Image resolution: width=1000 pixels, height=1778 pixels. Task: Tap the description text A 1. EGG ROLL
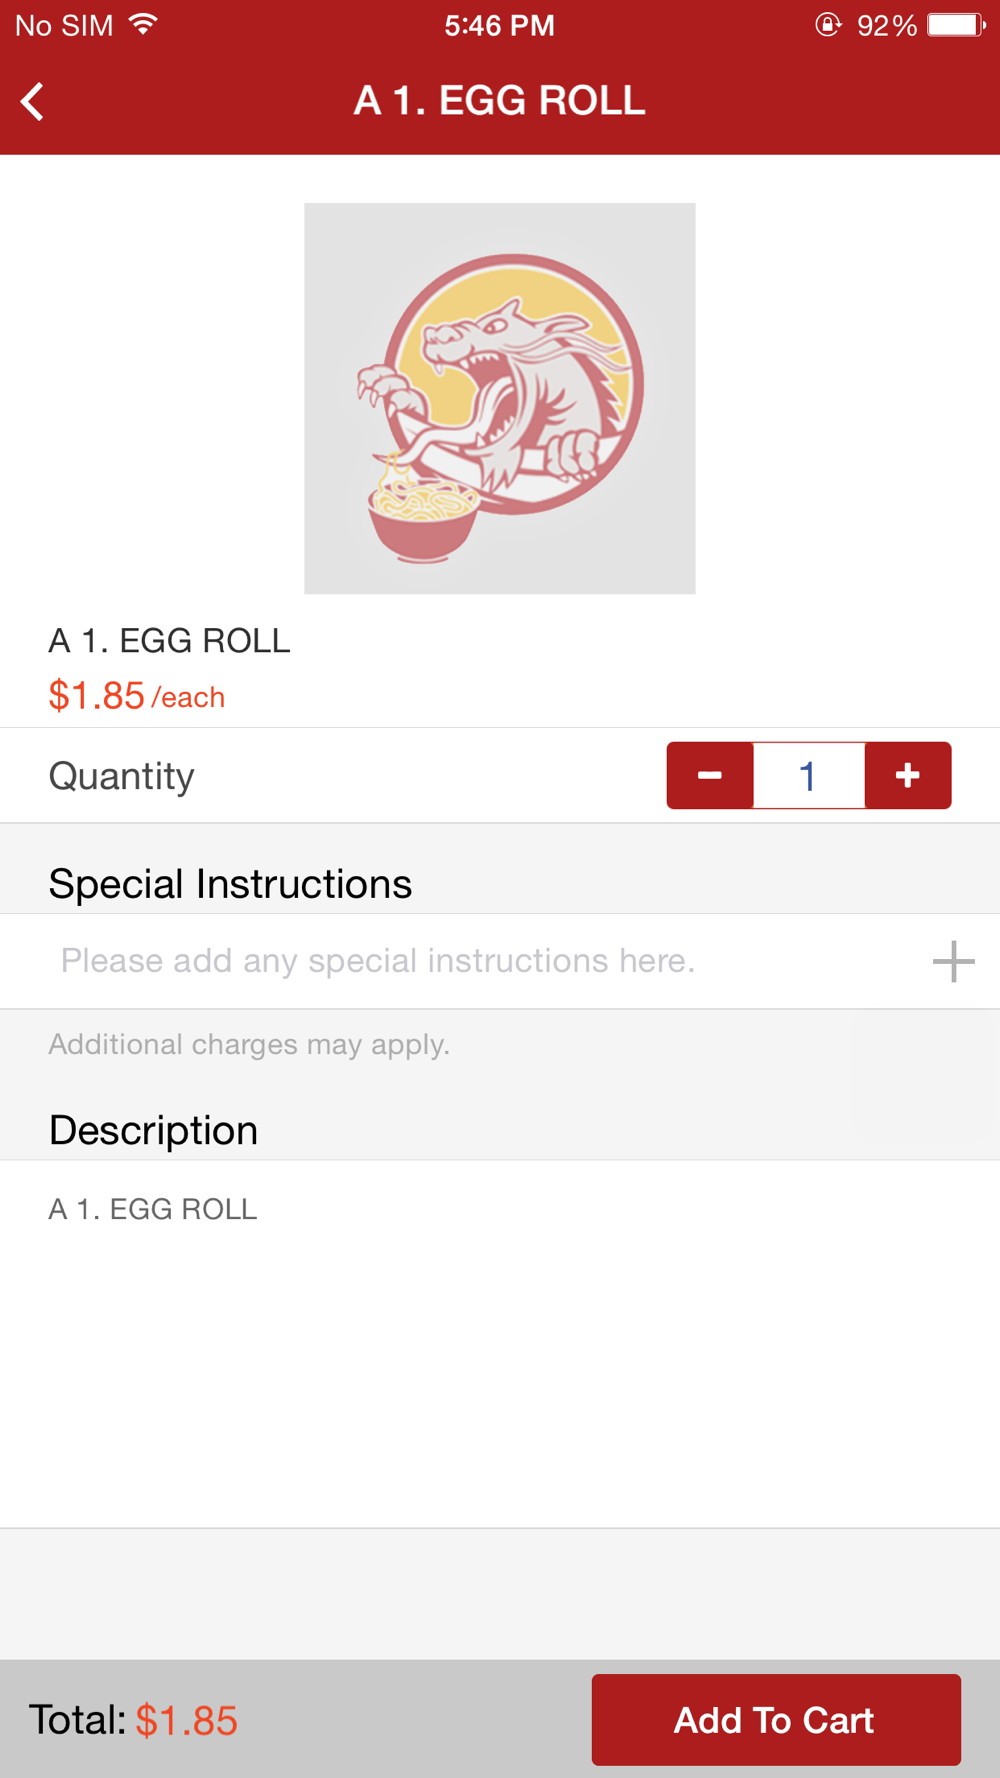click(153, 1209)
